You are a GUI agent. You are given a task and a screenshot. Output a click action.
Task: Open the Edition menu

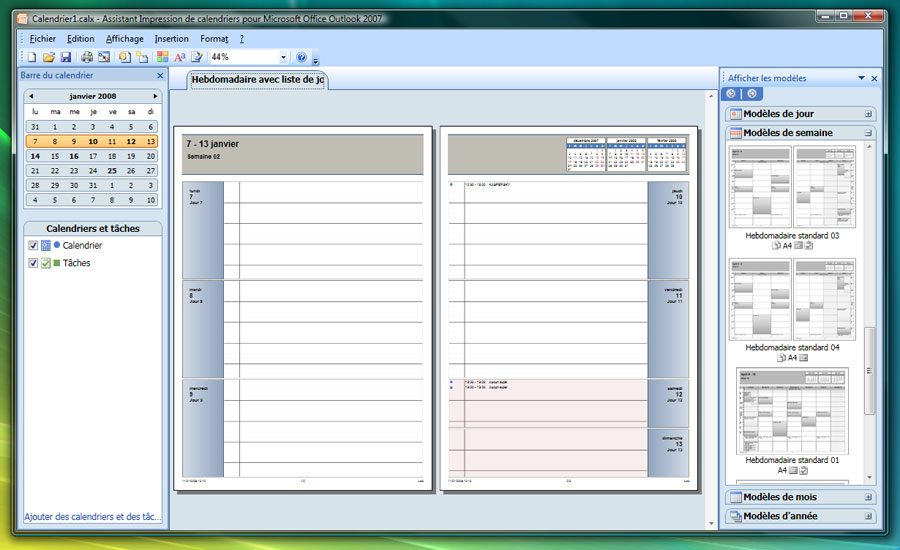(x=80, y=38)
